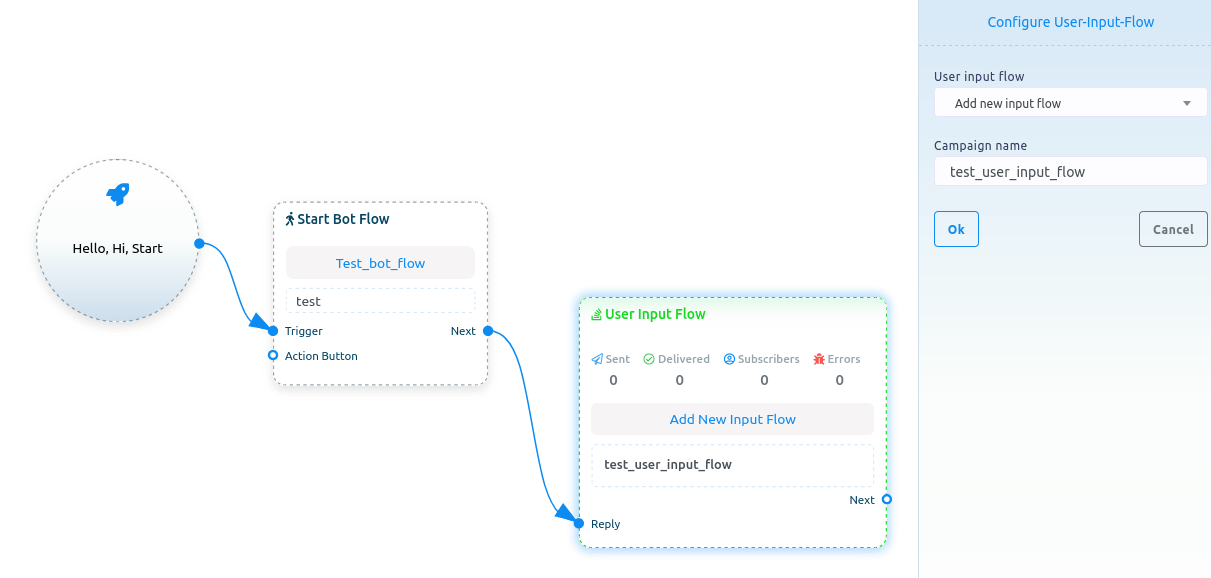Click the Delivered checkmark icon

(648, 359)
